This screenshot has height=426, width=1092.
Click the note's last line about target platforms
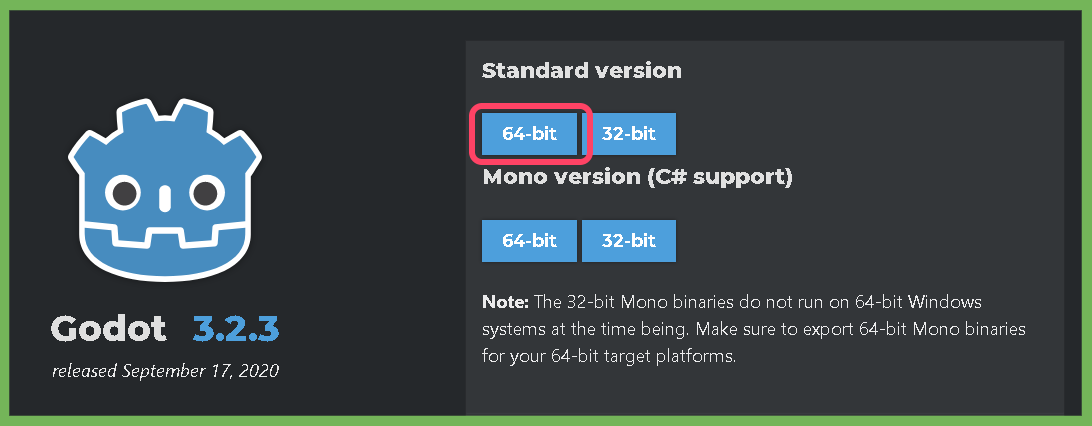[x=609, y=357]
